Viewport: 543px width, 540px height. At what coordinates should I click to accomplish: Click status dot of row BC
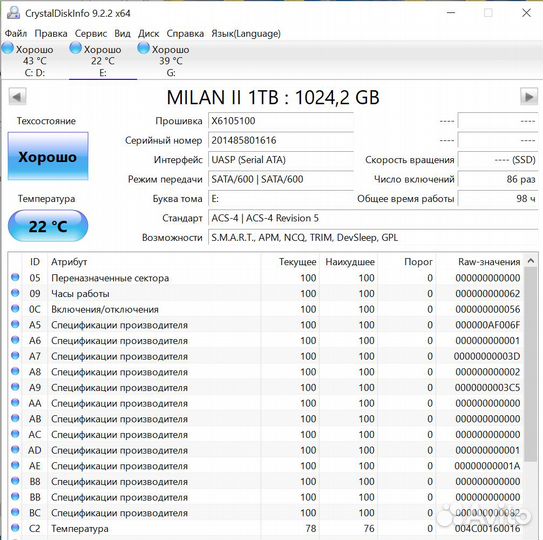(x=15, y=512)
